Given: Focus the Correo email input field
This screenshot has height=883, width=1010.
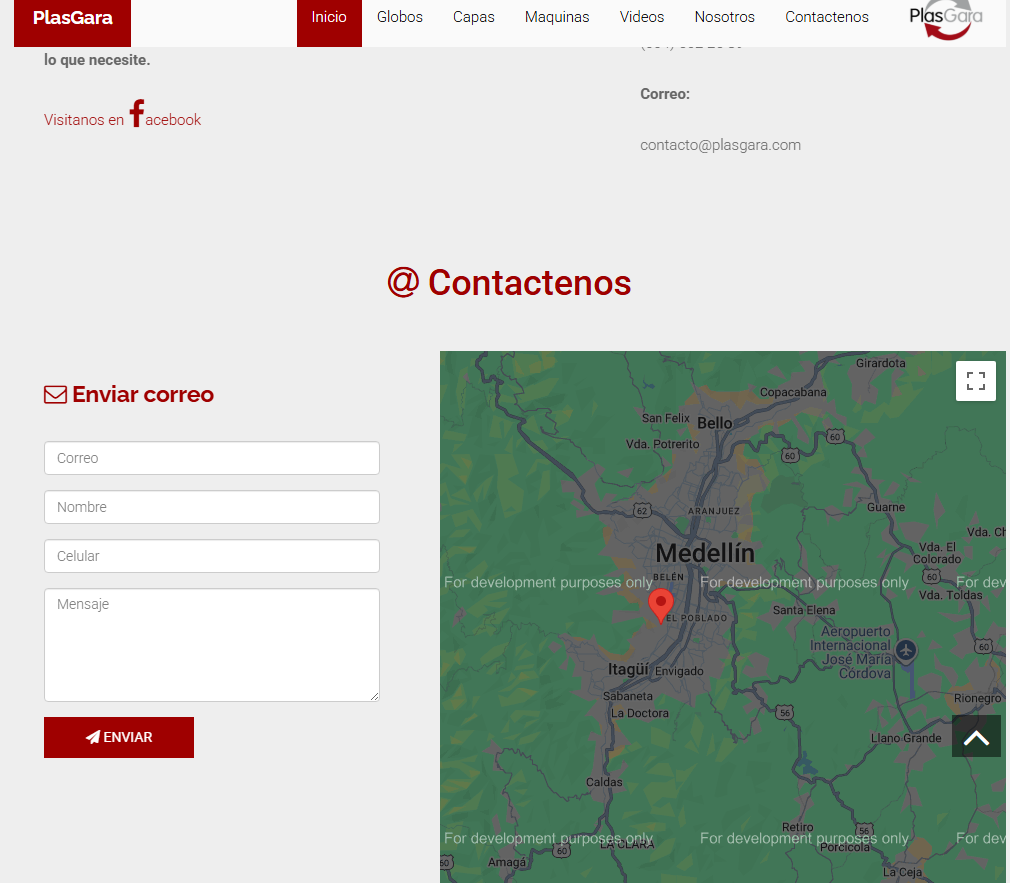Looking at the screenshot, I should click(211, 458).
